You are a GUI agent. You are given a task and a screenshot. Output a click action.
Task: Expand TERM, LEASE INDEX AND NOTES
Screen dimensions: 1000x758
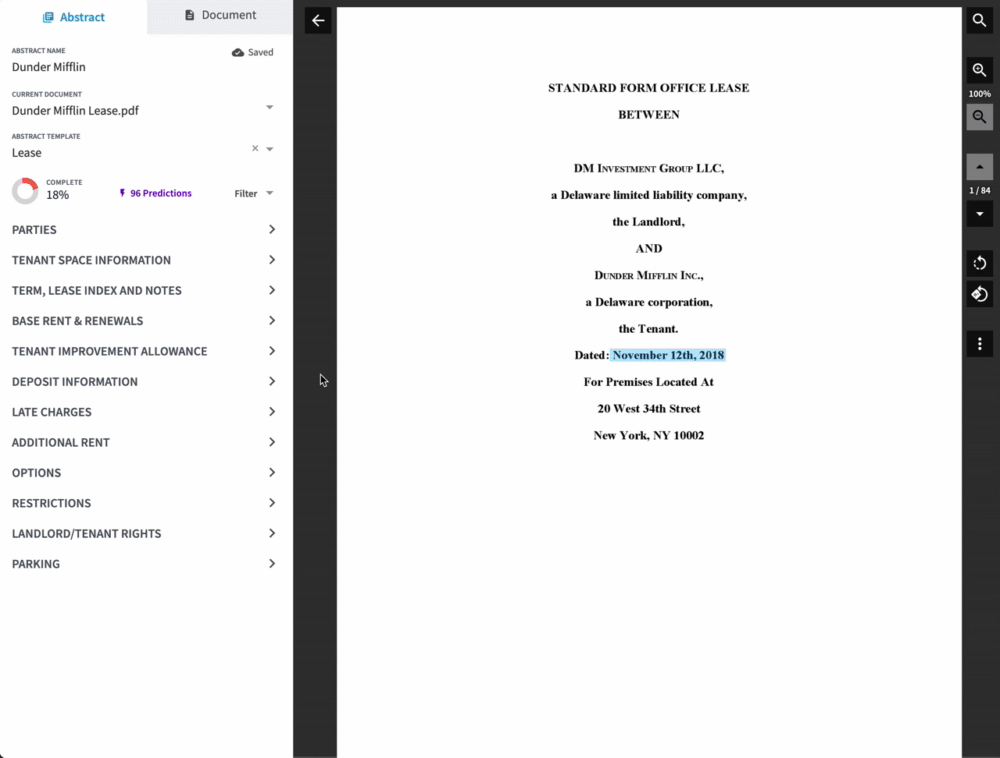(x=143, y=290)
